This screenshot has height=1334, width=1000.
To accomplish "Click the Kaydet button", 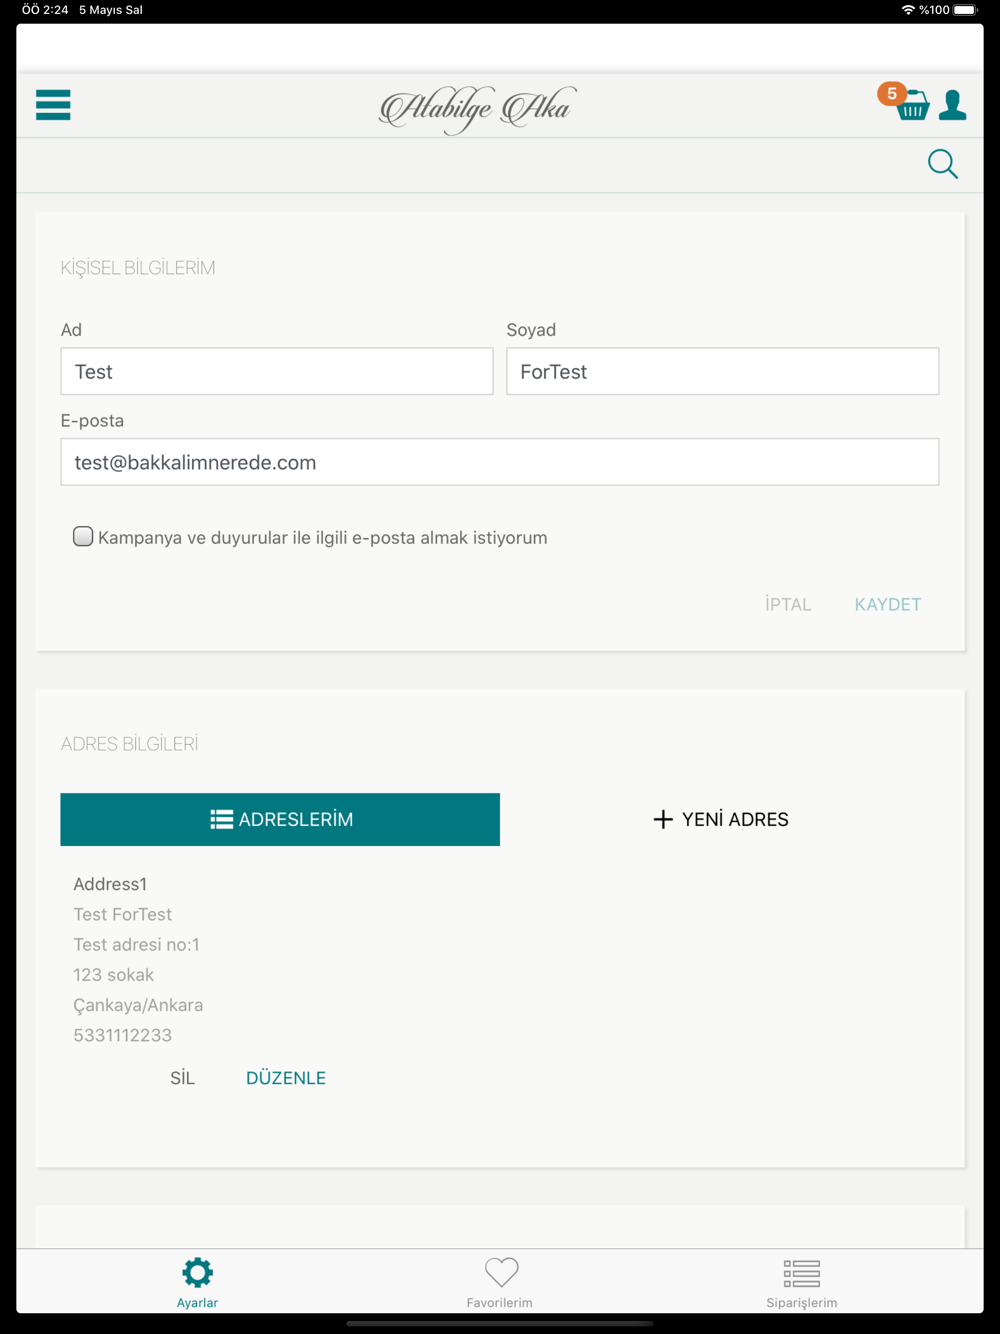I will coord(888,604).
